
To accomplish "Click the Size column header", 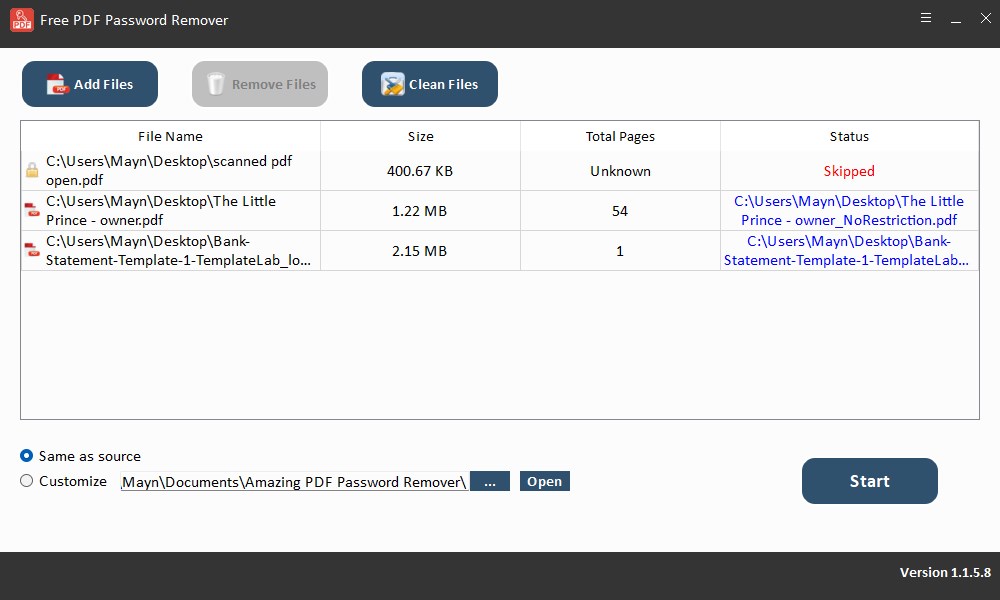I will [420, 136].
